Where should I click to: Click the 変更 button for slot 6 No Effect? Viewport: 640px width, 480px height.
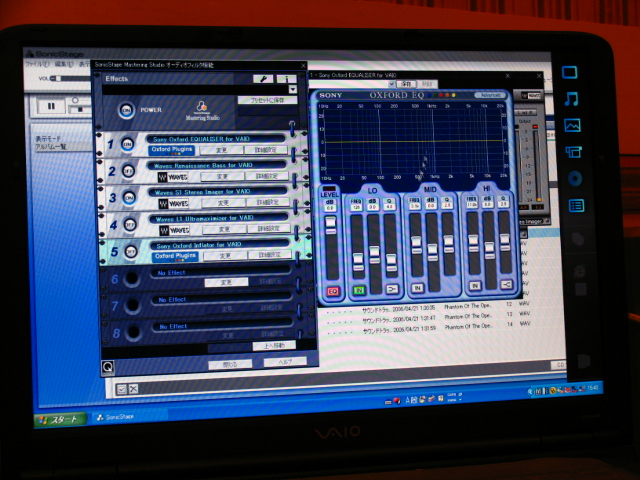point(227,282)
